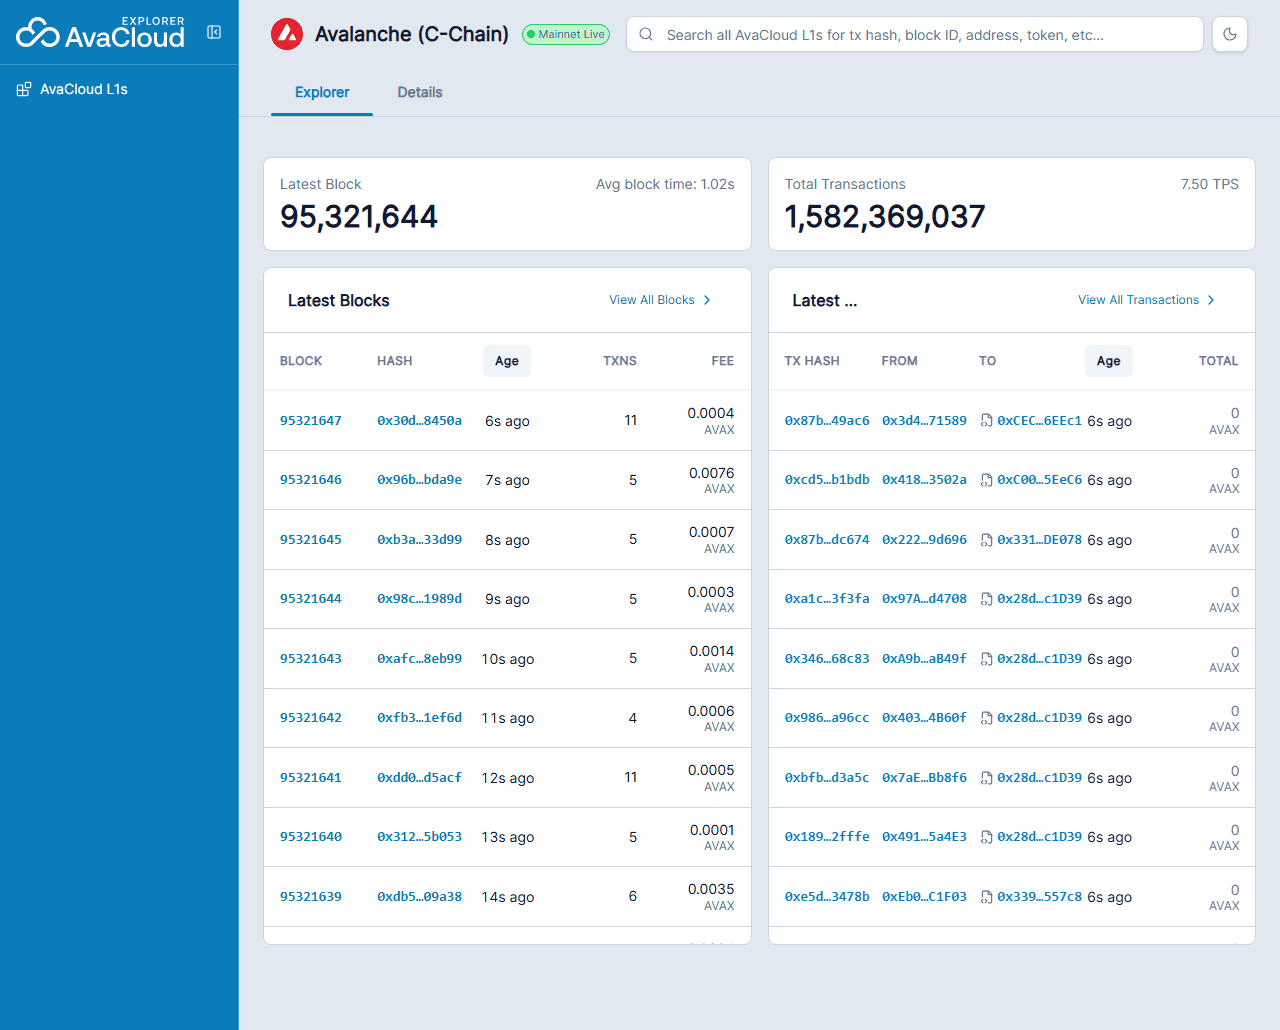
Task: Open block hash 0x98c...1989d
Action: click(x=419, y=599)
